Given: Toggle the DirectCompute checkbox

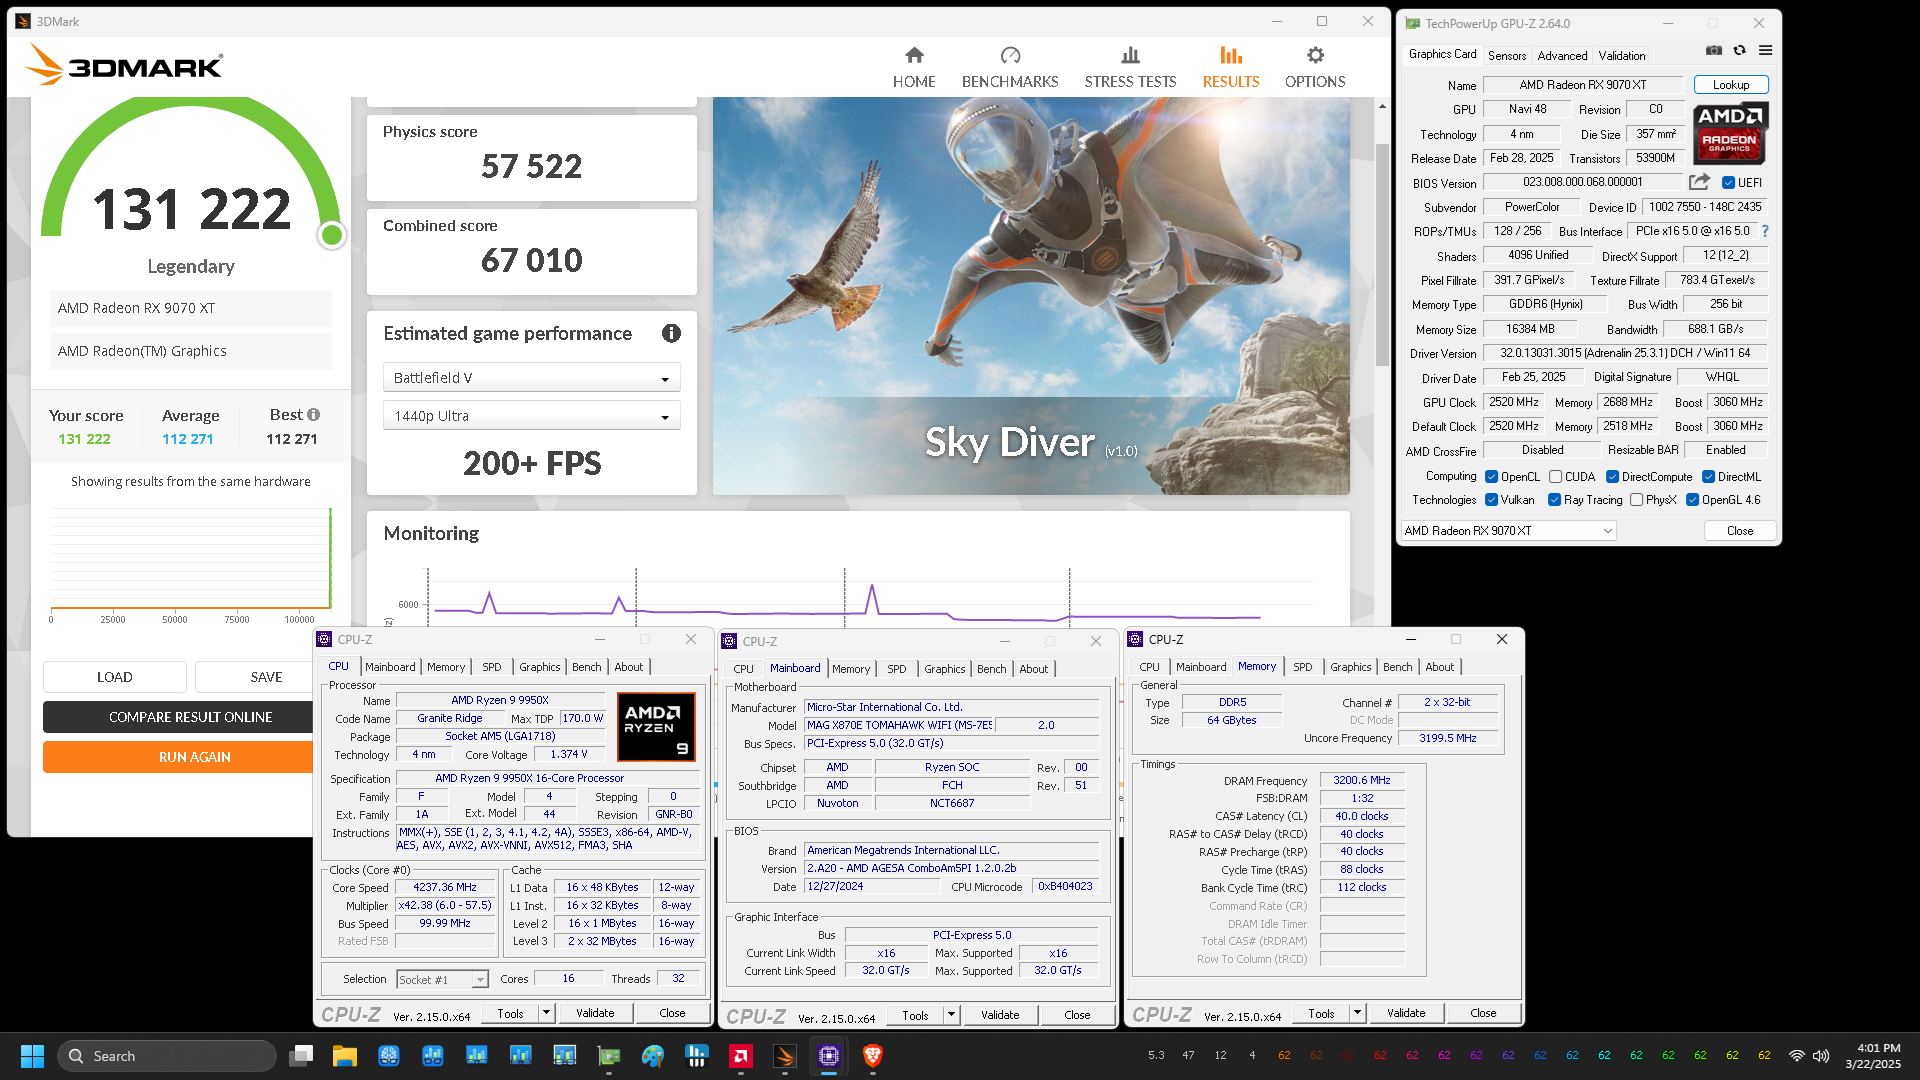Looking at the screenshot, I should coord(1612,477).
